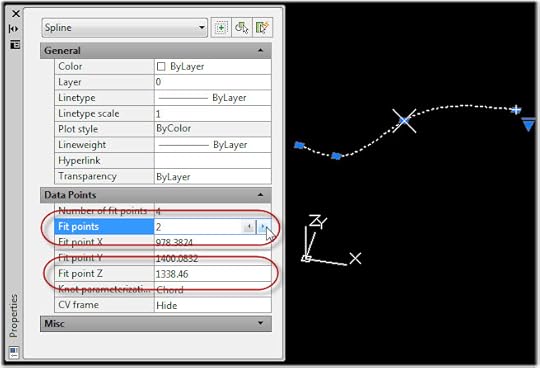Go to previous fit point arrow

tap(248, 227)
